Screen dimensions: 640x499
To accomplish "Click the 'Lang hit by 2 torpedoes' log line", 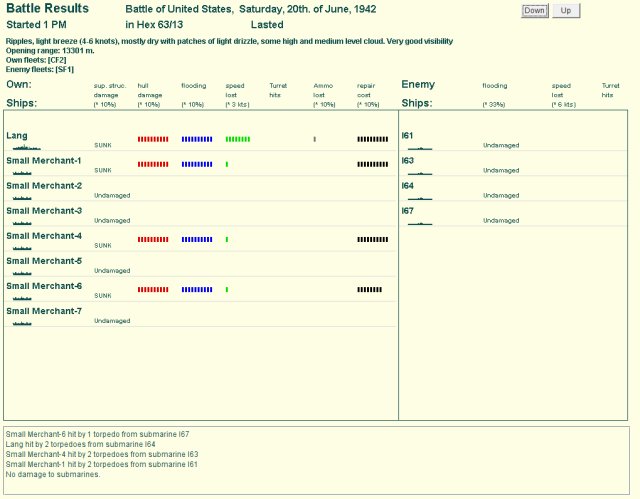I will [81, 444].
